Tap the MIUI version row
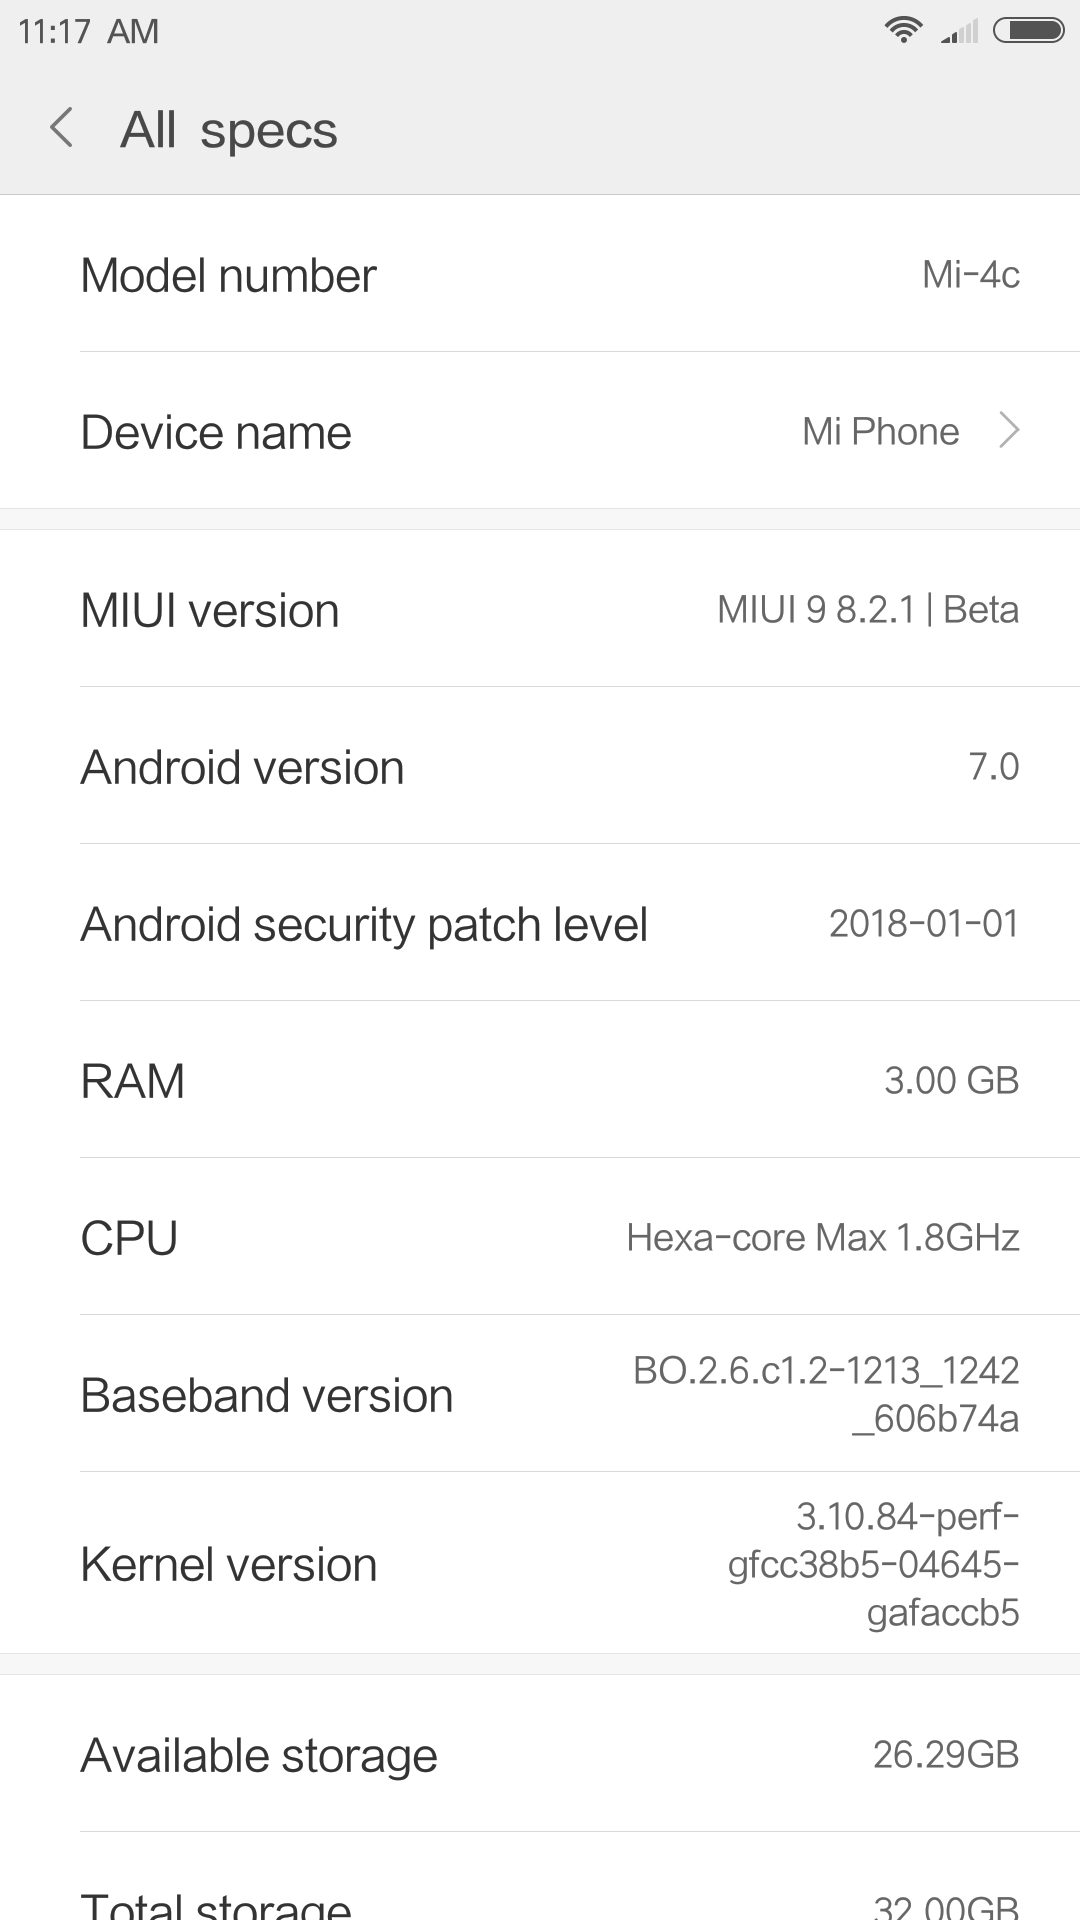This screenshot has height=1920, width=1080. tap(540, 610)
